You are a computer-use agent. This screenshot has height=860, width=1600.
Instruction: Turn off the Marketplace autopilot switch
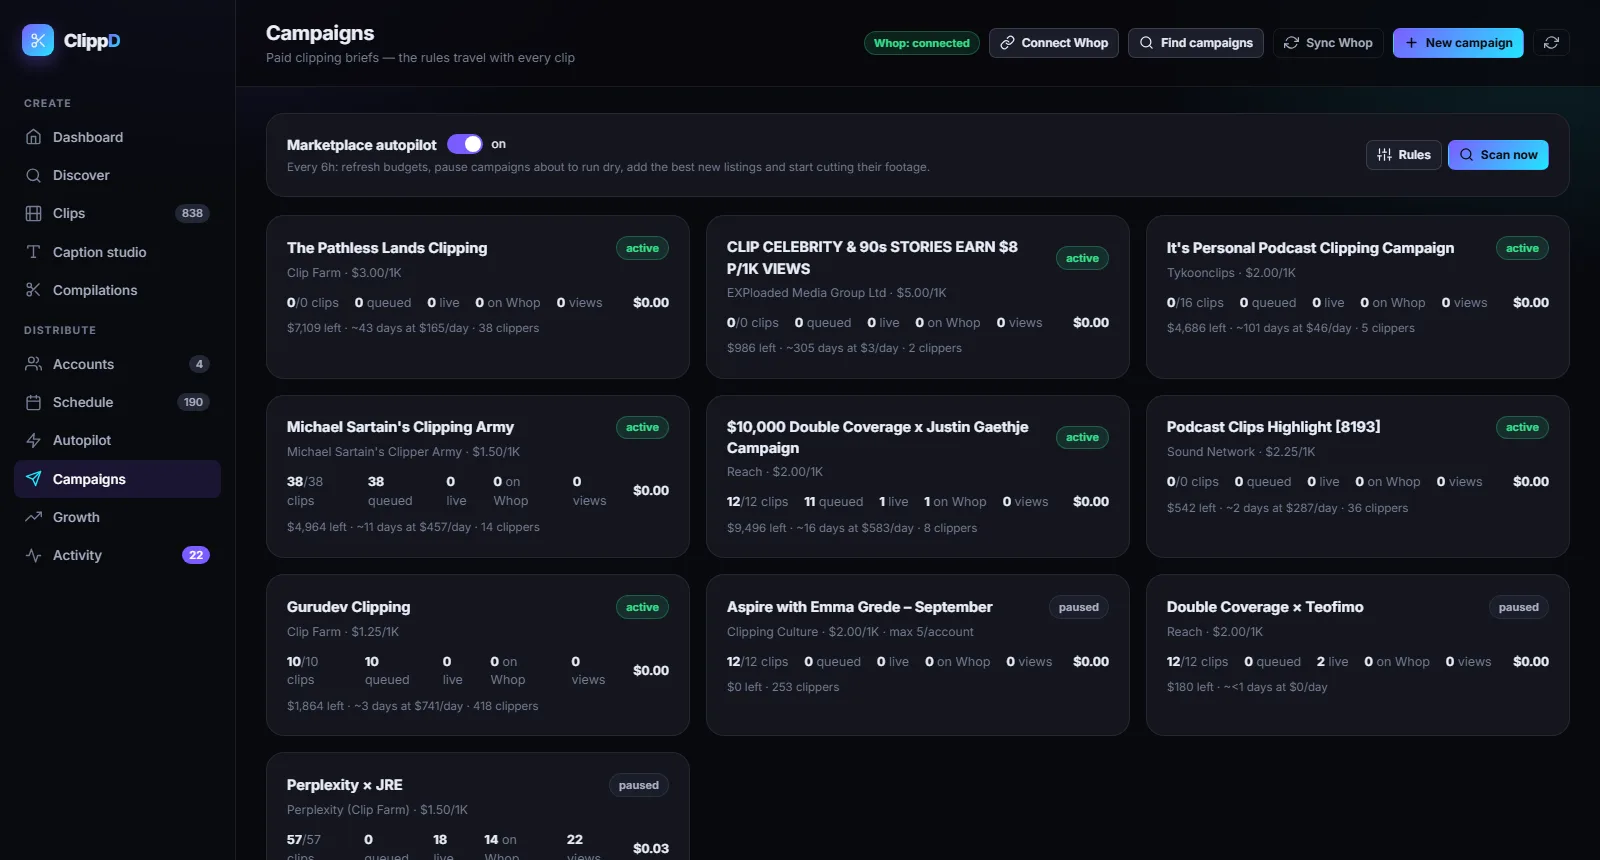(x=465, y=144)
